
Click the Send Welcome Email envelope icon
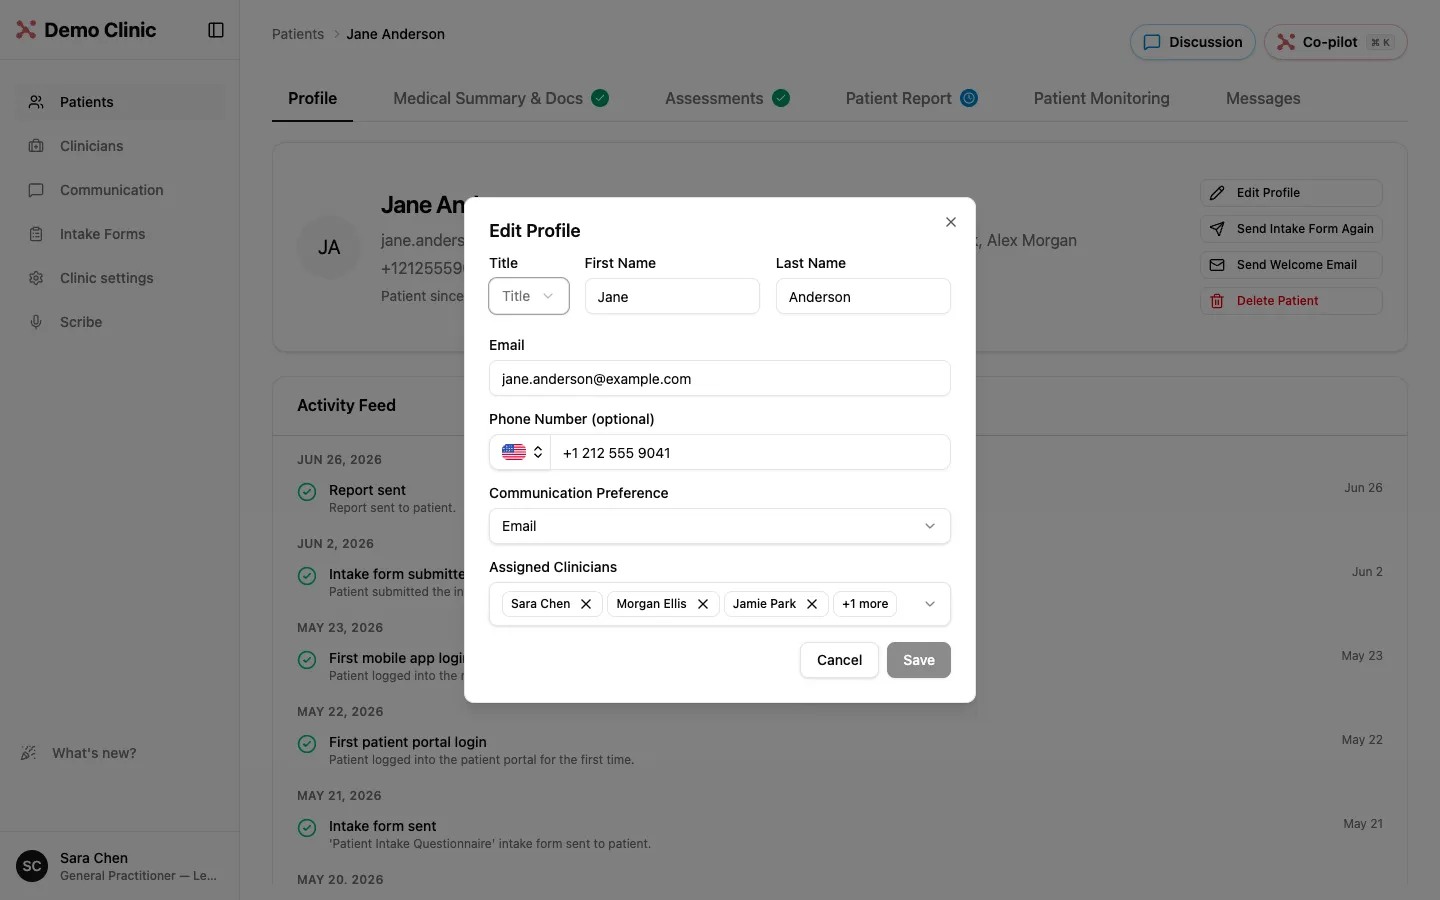(x=1217, y=265)
